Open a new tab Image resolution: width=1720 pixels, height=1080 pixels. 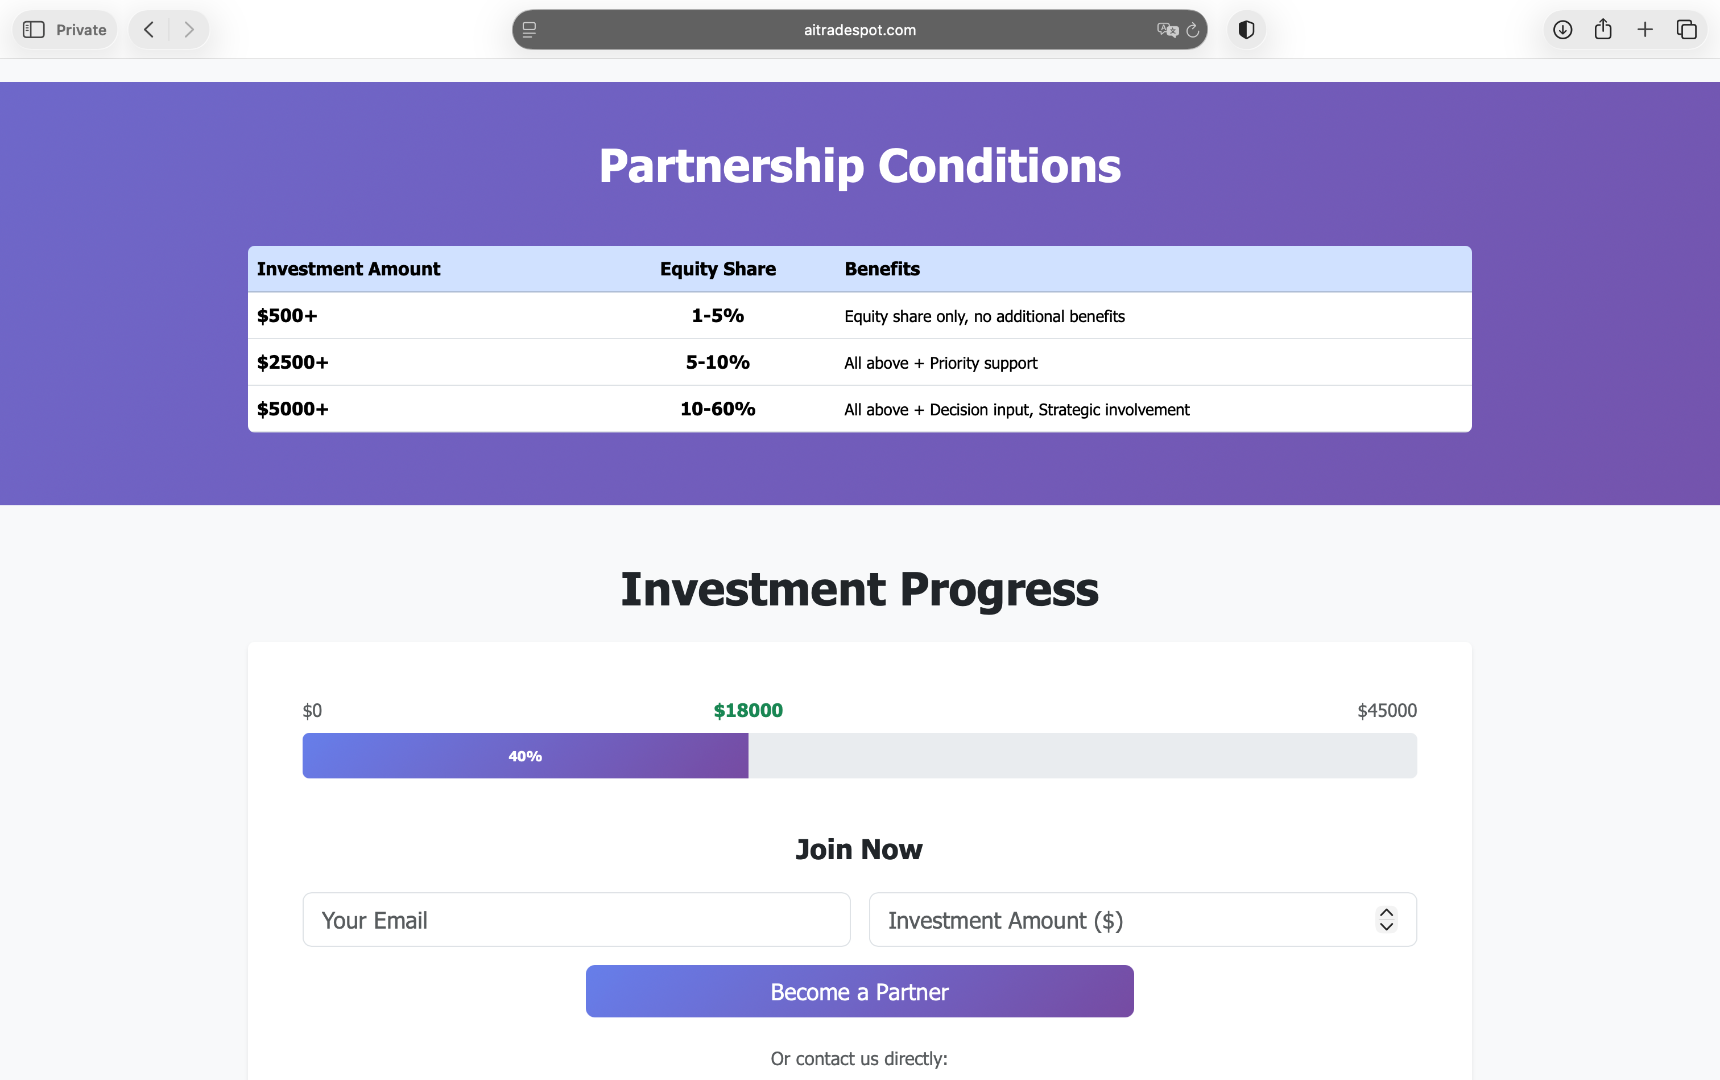click(x=1645, y=30)
